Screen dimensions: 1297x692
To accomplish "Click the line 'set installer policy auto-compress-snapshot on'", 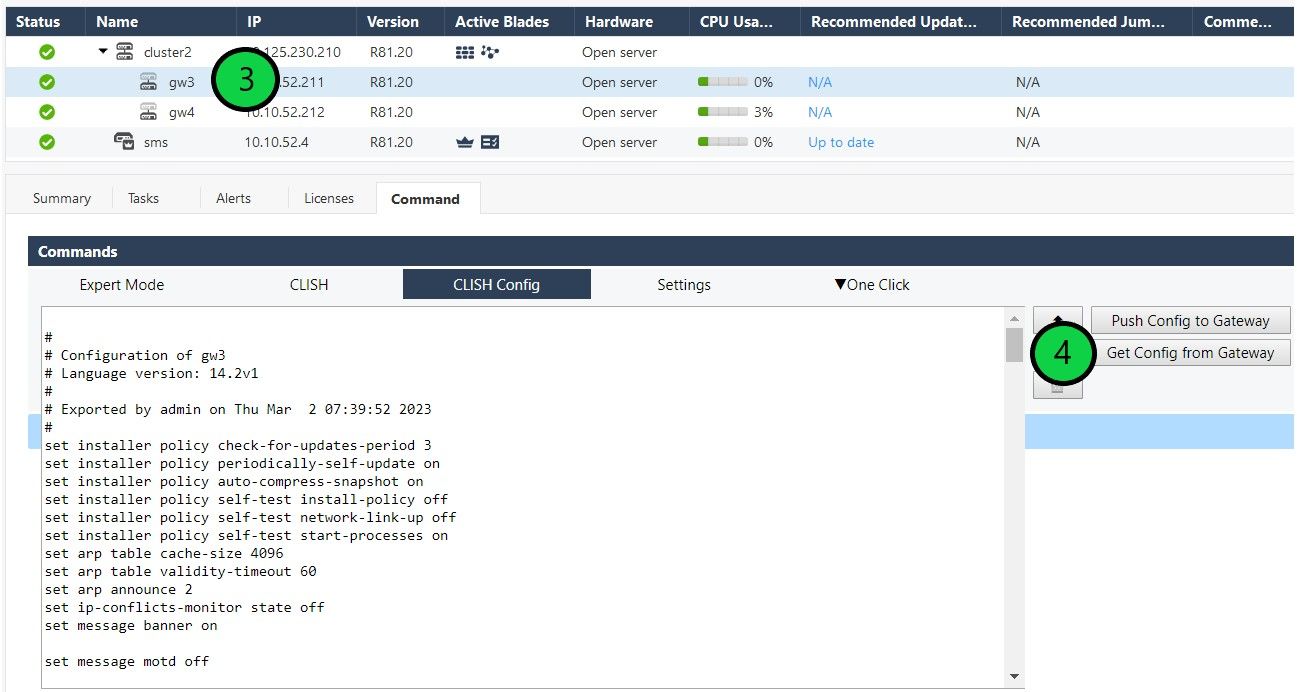I will [234, 481].
